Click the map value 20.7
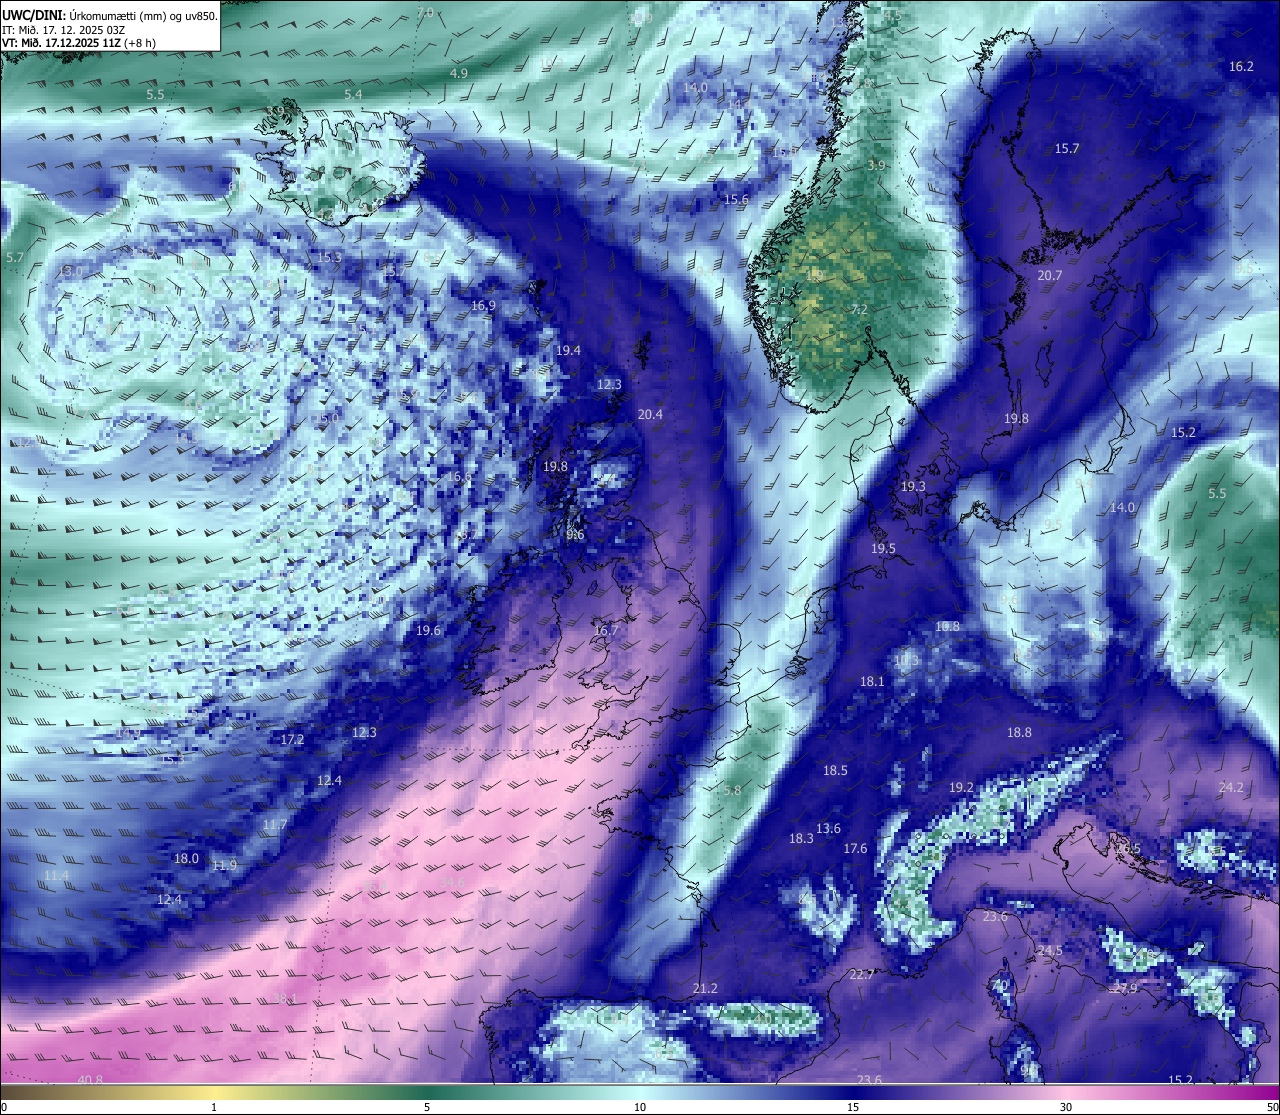The image size is (1280, 1115). [x=1050, y=275]
